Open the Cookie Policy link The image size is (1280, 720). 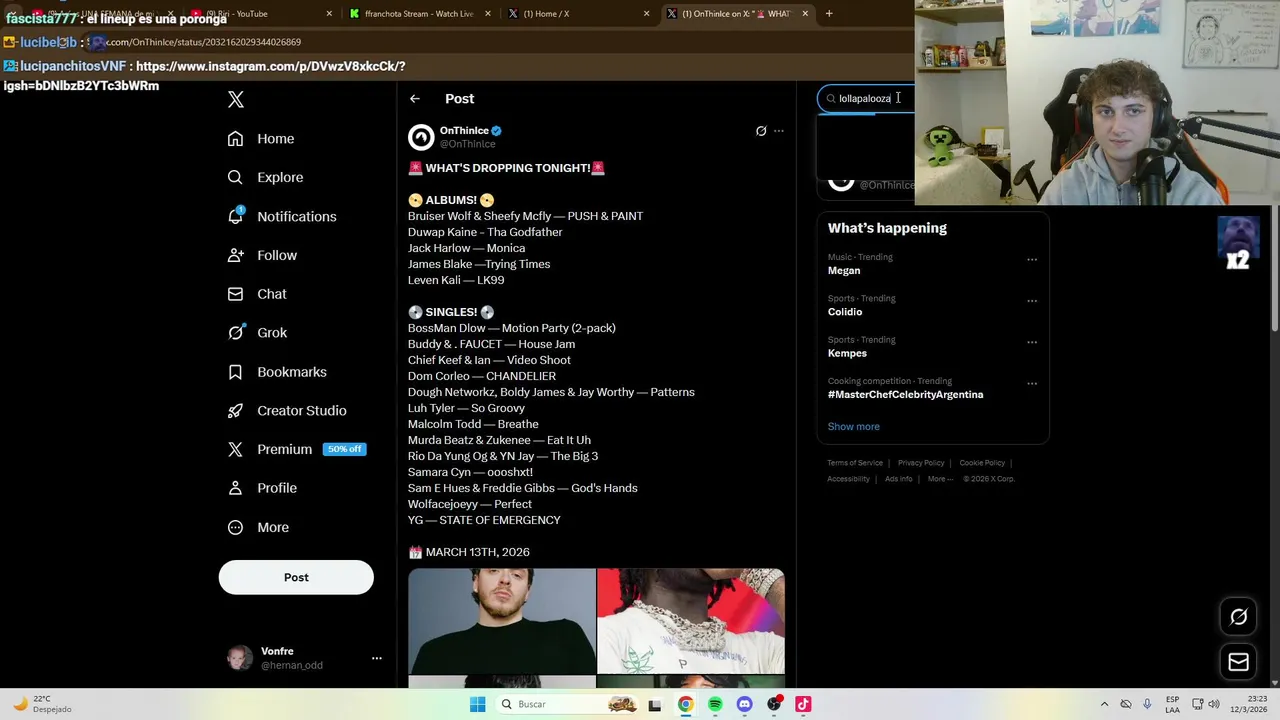click(x=982, y=463)
